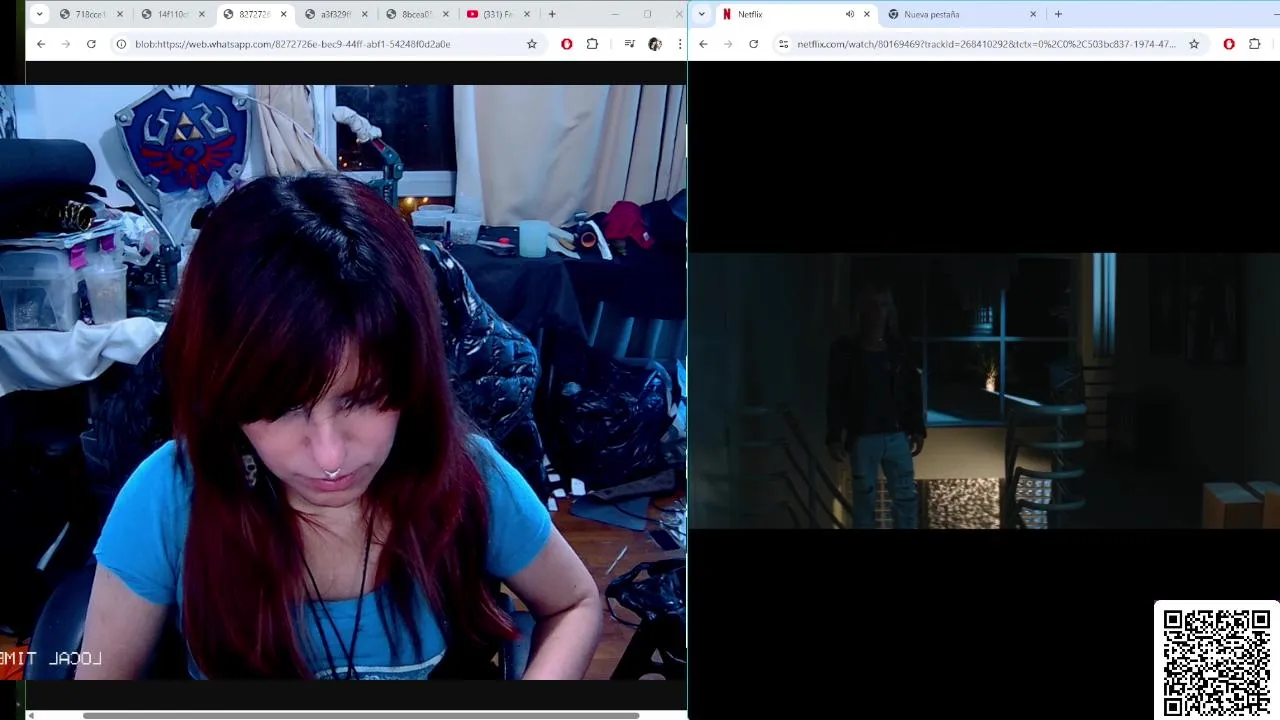Close the YouTube (331) tab

click(527, 14)
